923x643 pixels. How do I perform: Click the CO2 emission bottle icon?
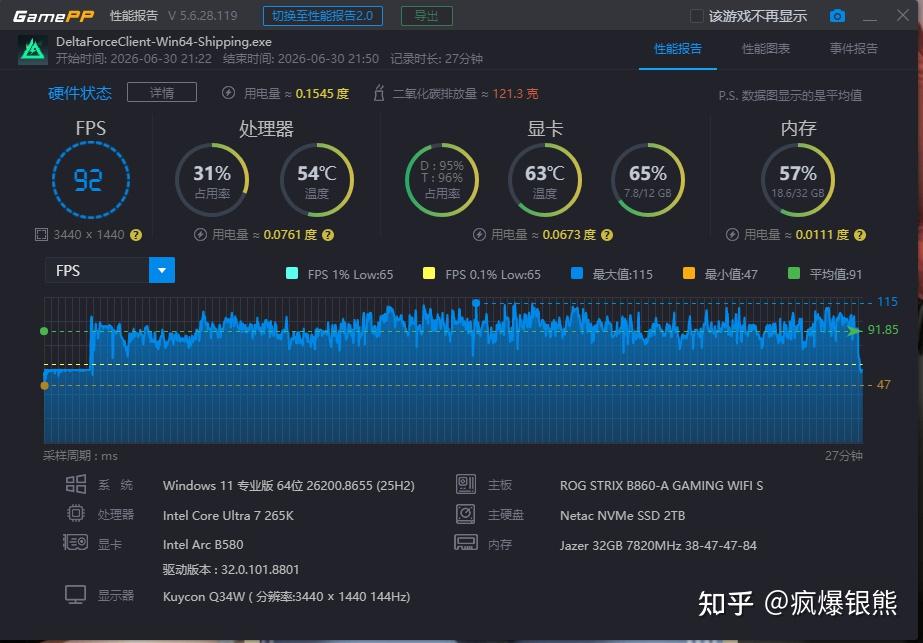[379, 93]
